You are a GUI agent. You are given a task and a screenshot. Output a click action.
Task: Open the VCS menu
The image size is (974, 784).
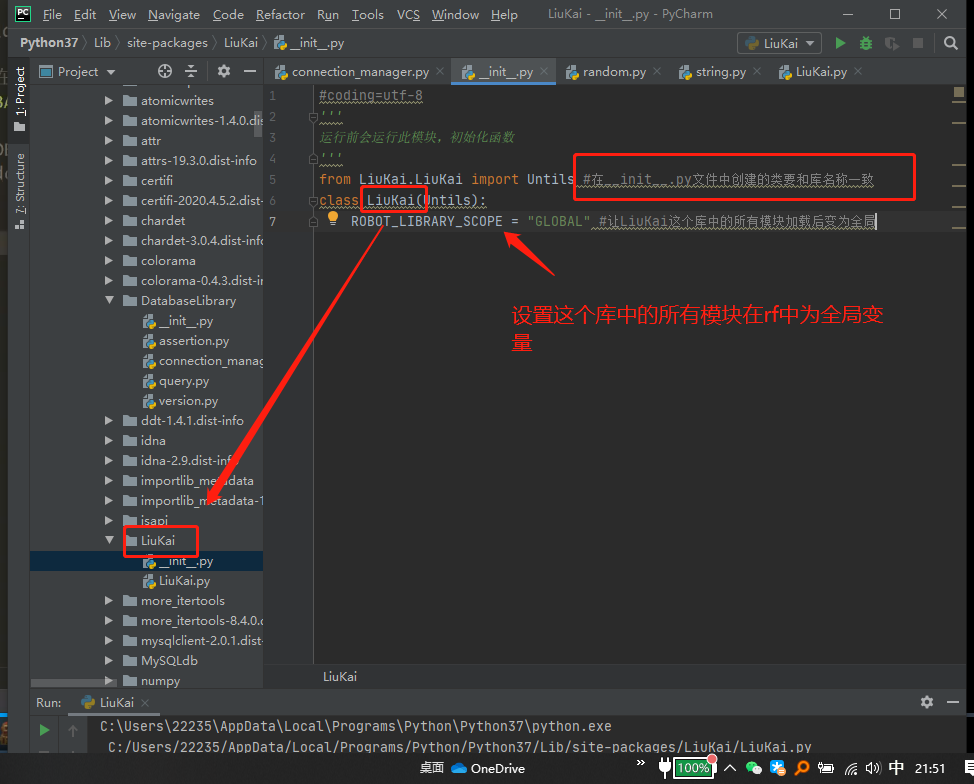408,14
